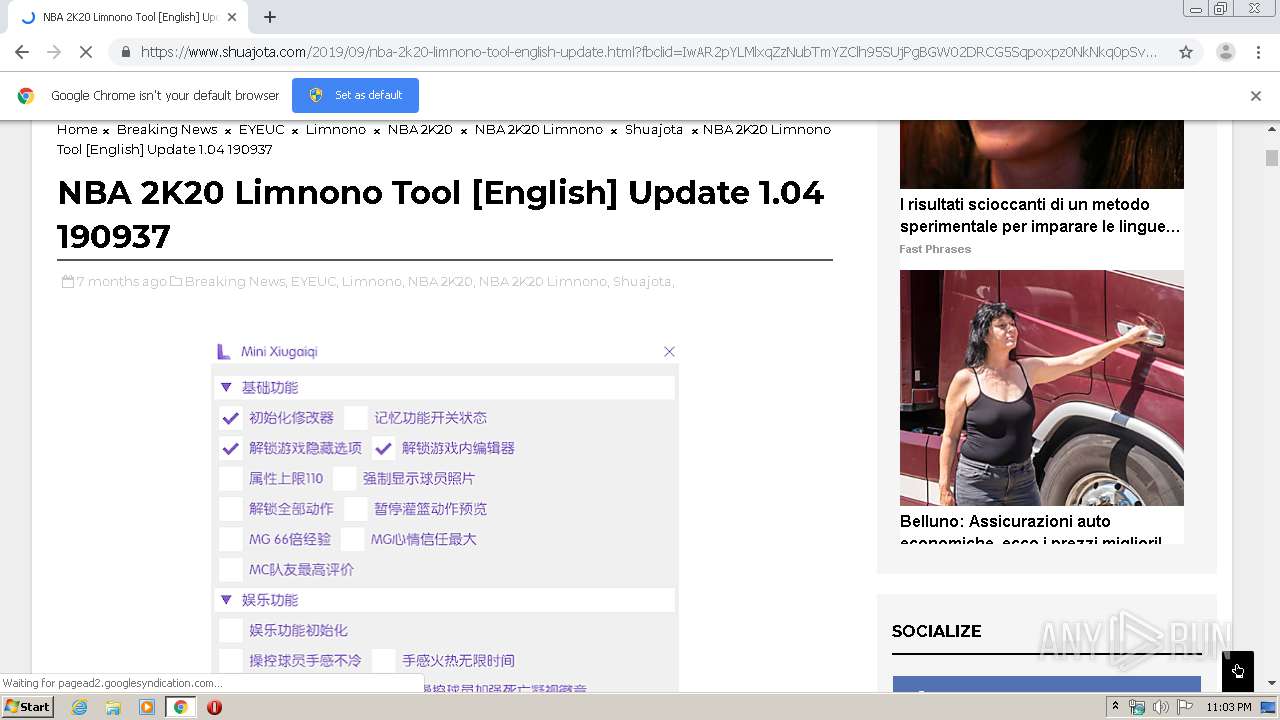Check MC队友最高评价 checkbox
Viewport: 1280px width, 720px height.
(x=231, y=570)
